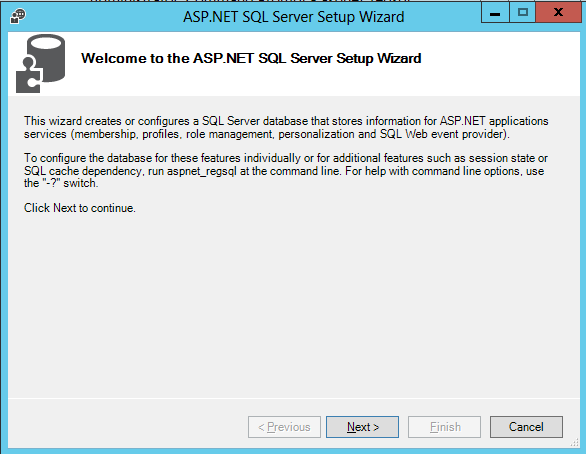Click the Next > button
586x454 pixels.
(363, 427)
